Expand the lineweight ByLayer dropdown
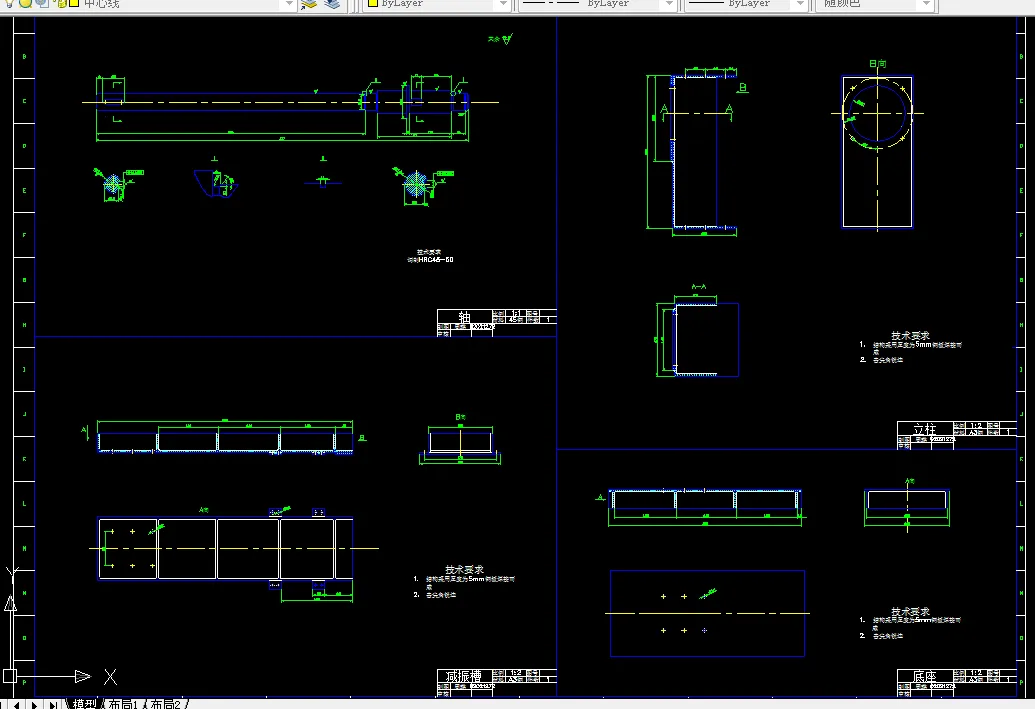 (800, 4)
